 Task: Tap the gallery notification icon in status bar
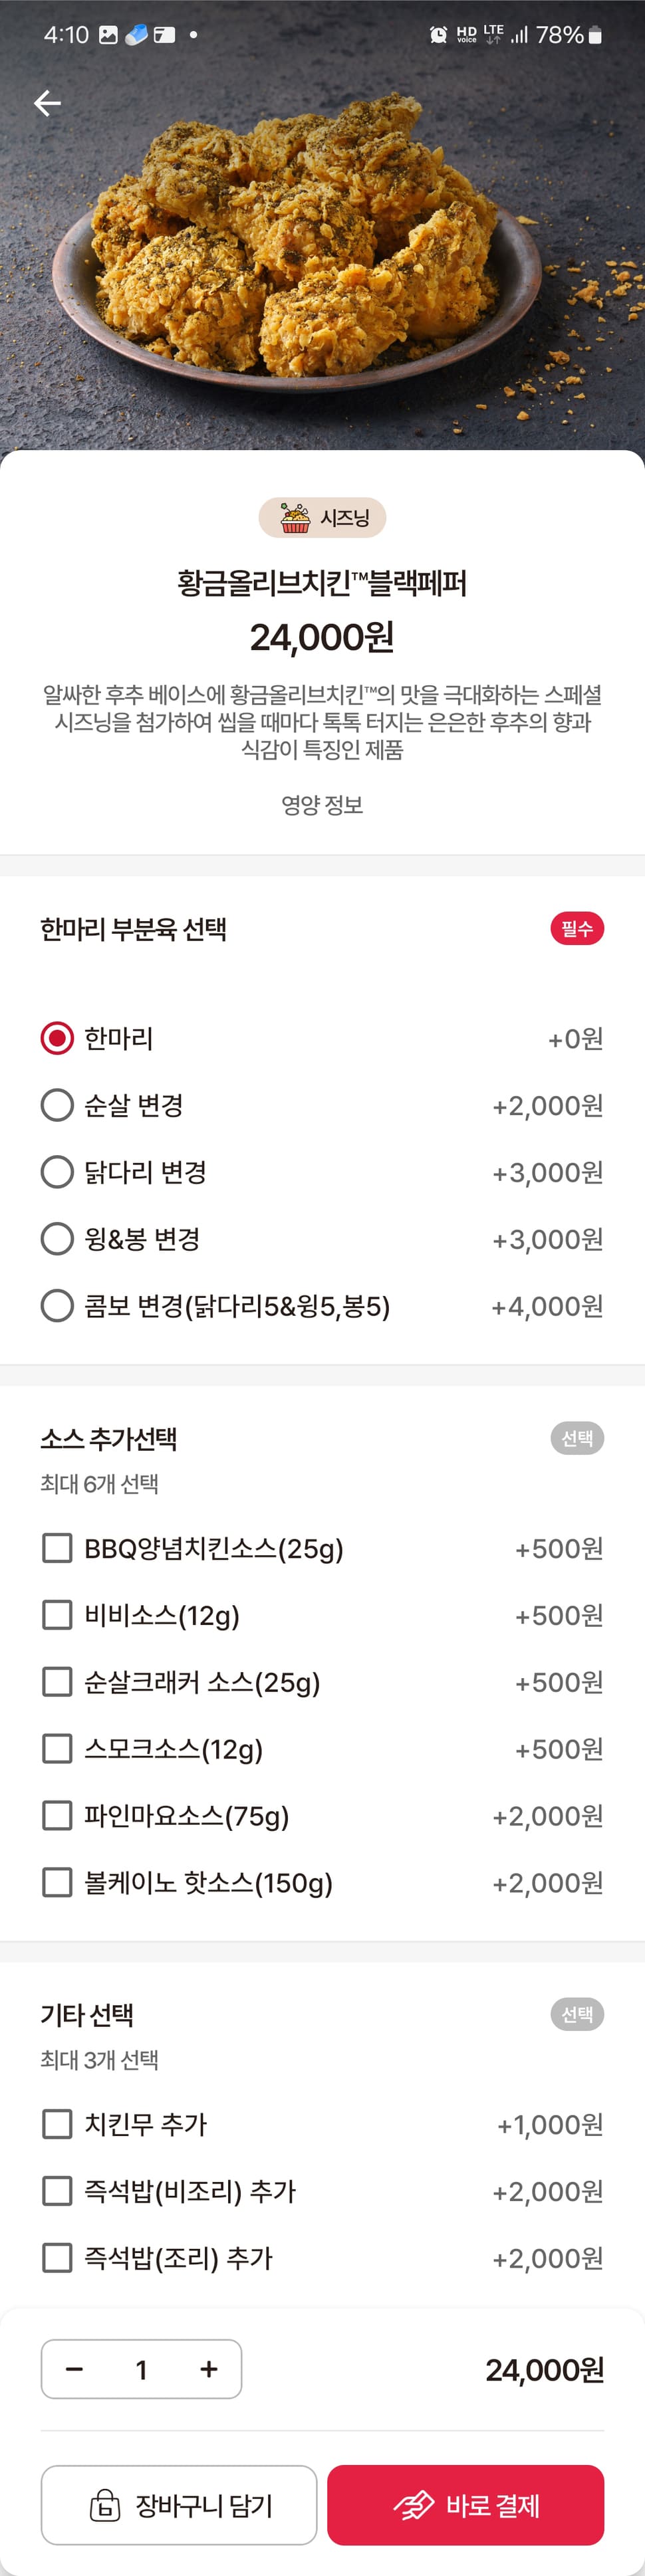108,35
